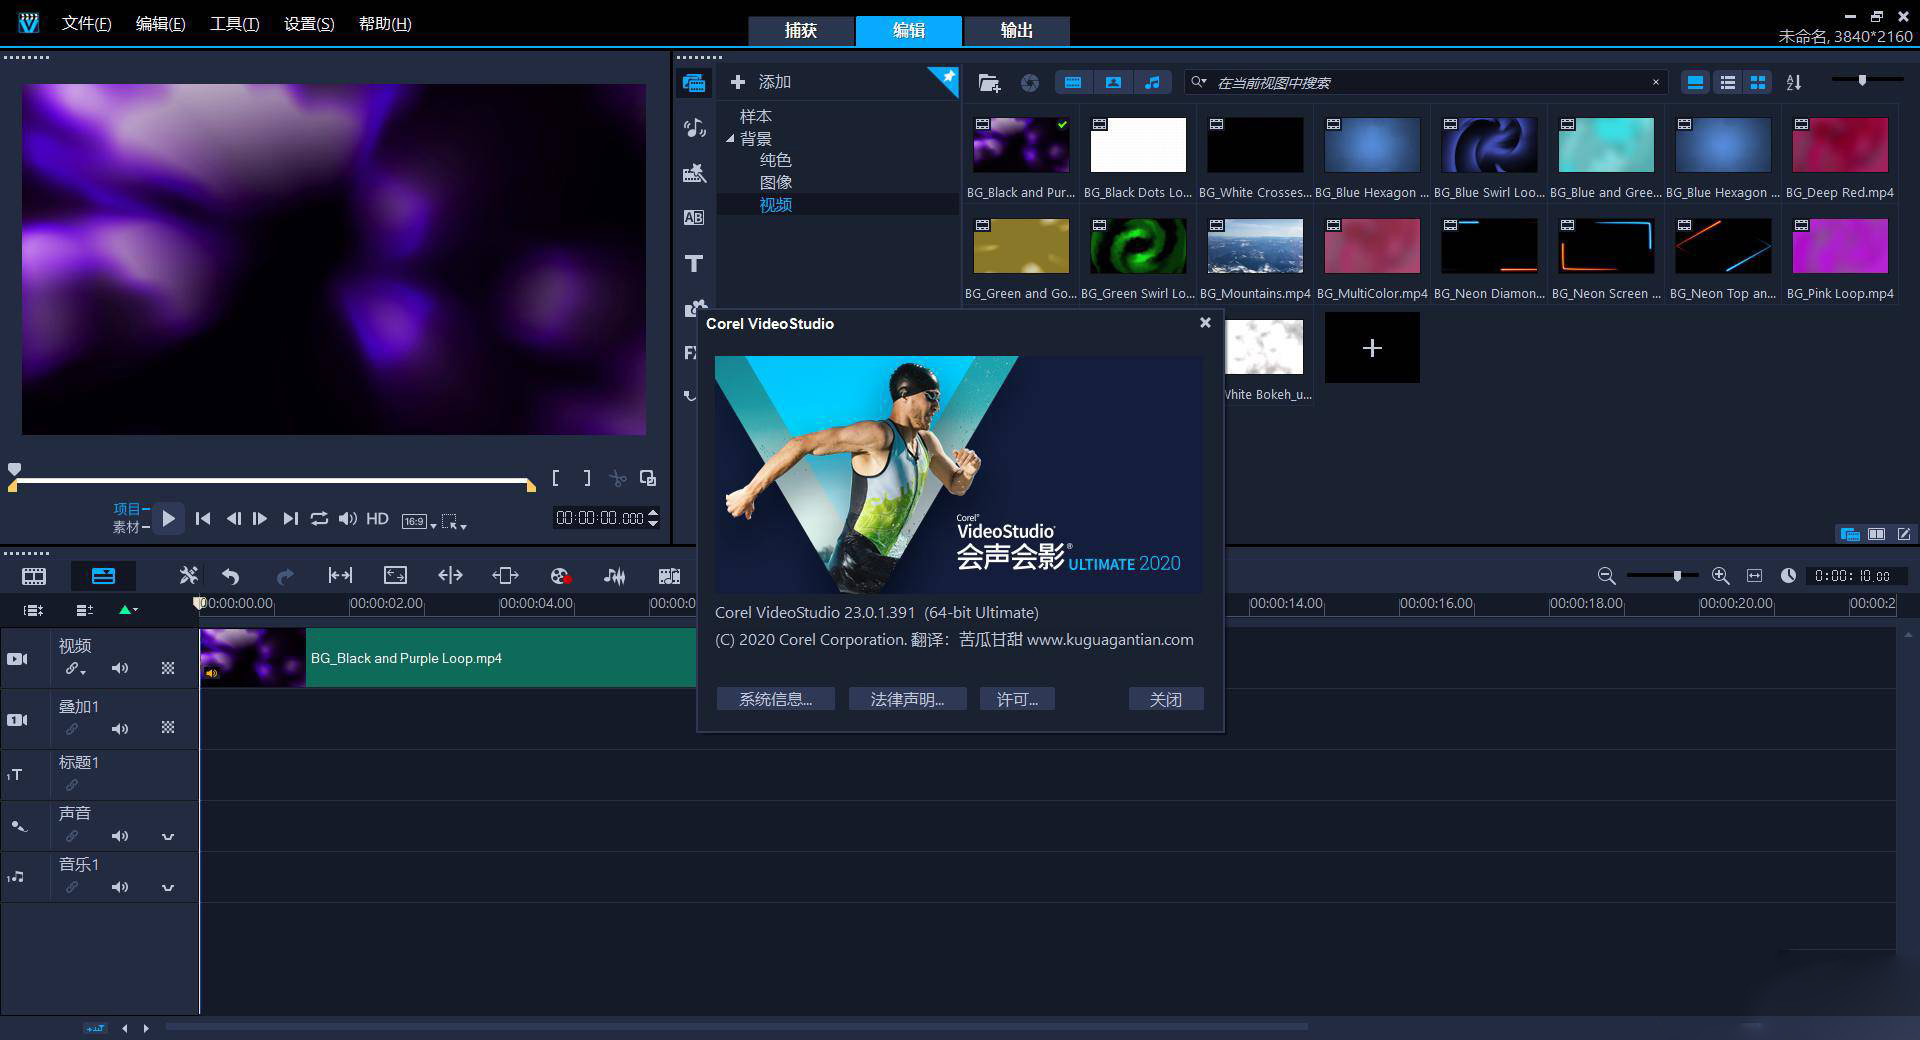Image resolution: width=1920 pixels, height=1040 pixels.
Task: Toggle HD preview mode
Action: [x=377, y=518]
